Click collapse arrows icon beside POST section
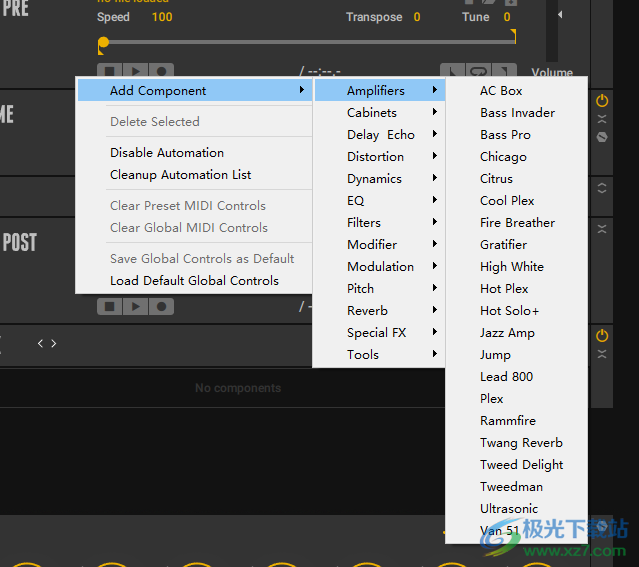 [x=602, y=229]
